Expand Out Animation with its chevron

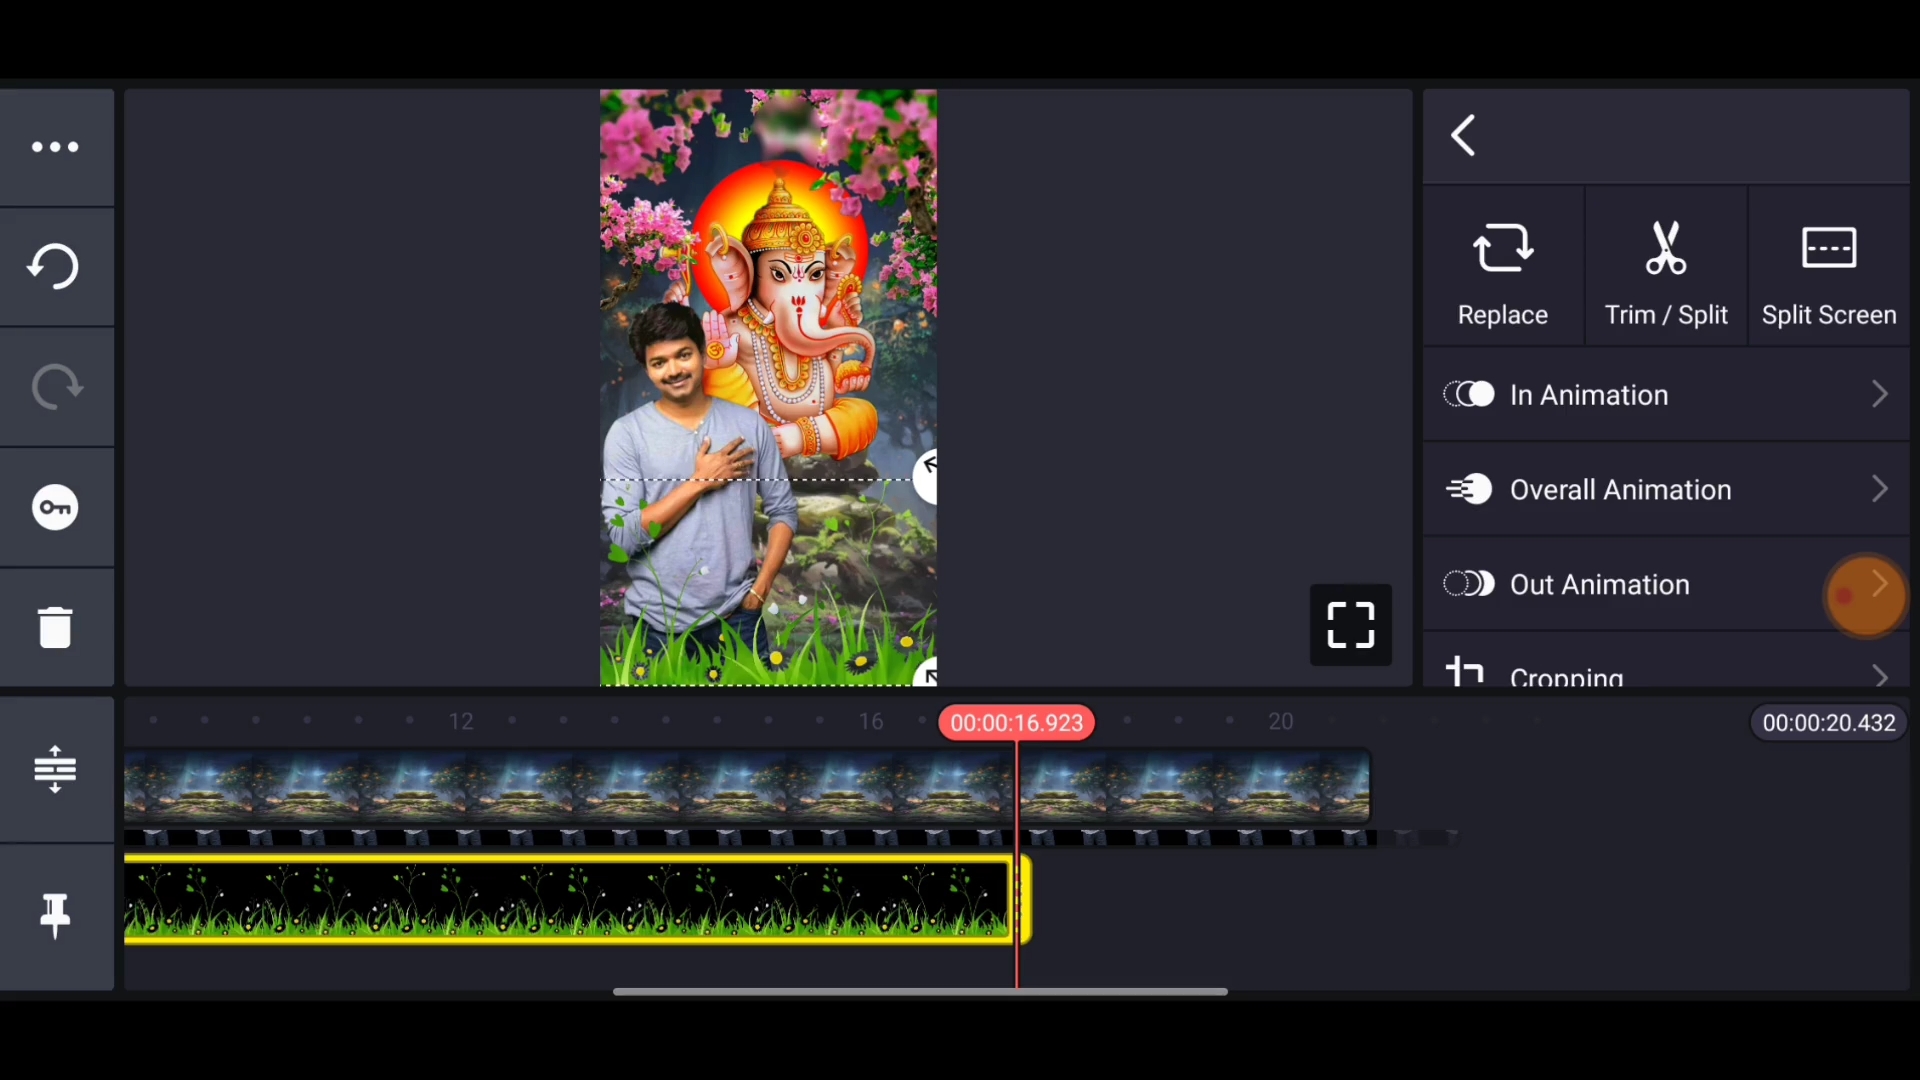point(1879,584)
